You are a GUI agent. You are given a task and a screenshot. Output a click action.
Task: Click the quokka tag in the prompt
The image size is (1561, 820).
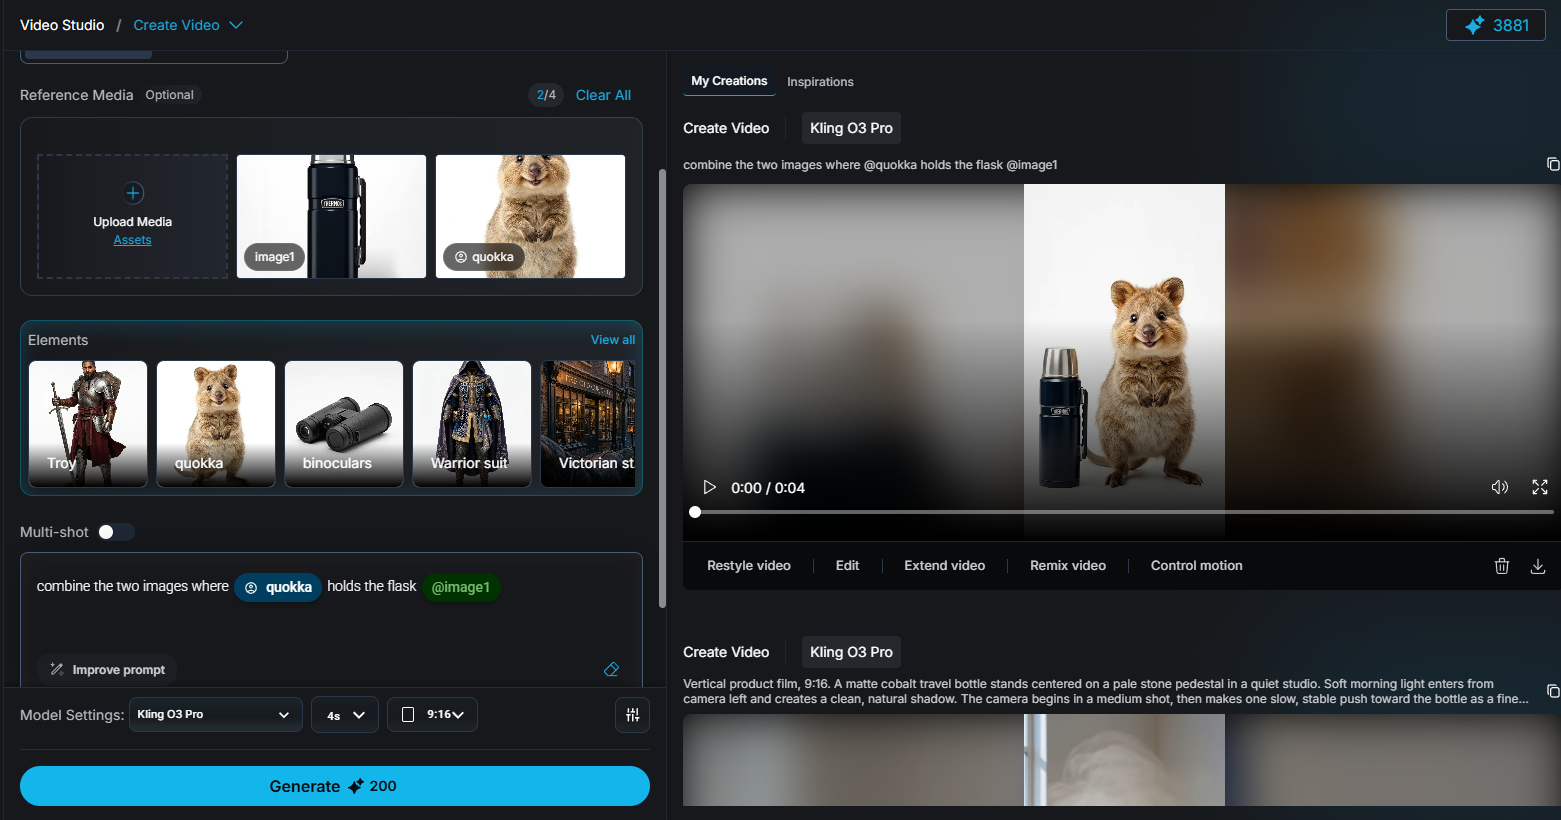278,587
